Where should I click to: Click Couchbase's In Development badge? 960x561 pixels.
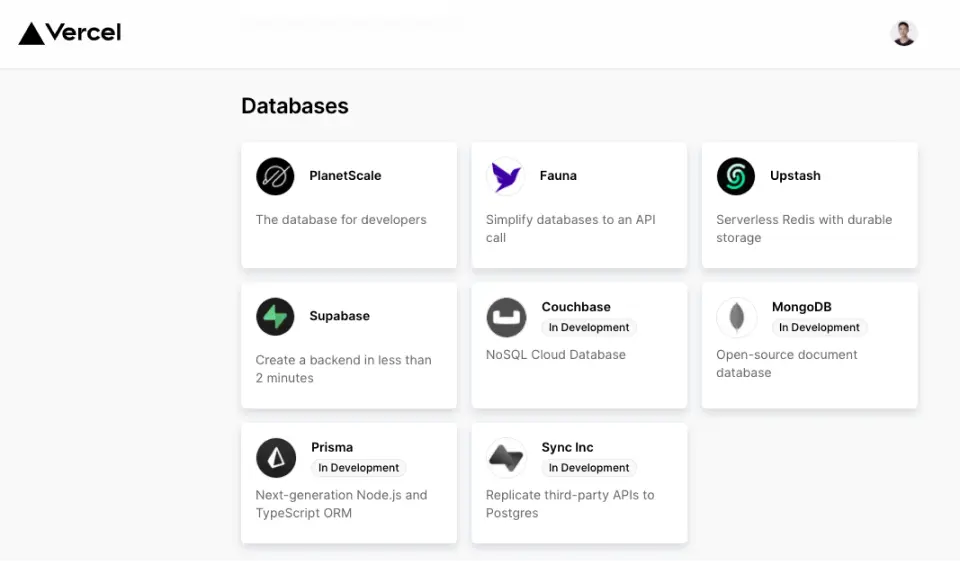589,327
